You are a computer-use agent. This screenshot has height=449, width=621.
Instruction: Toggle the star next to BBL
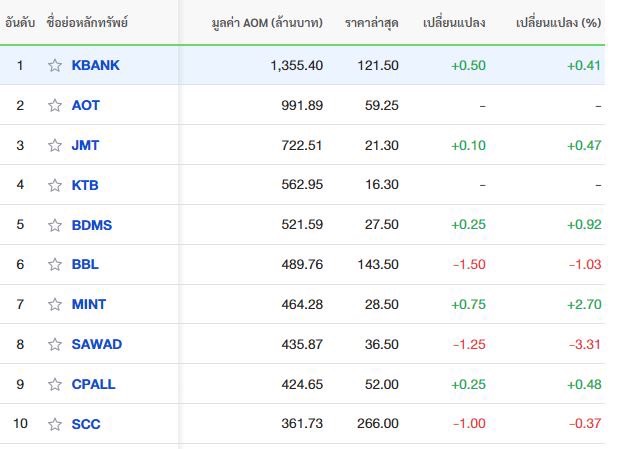tap(55, 265)
